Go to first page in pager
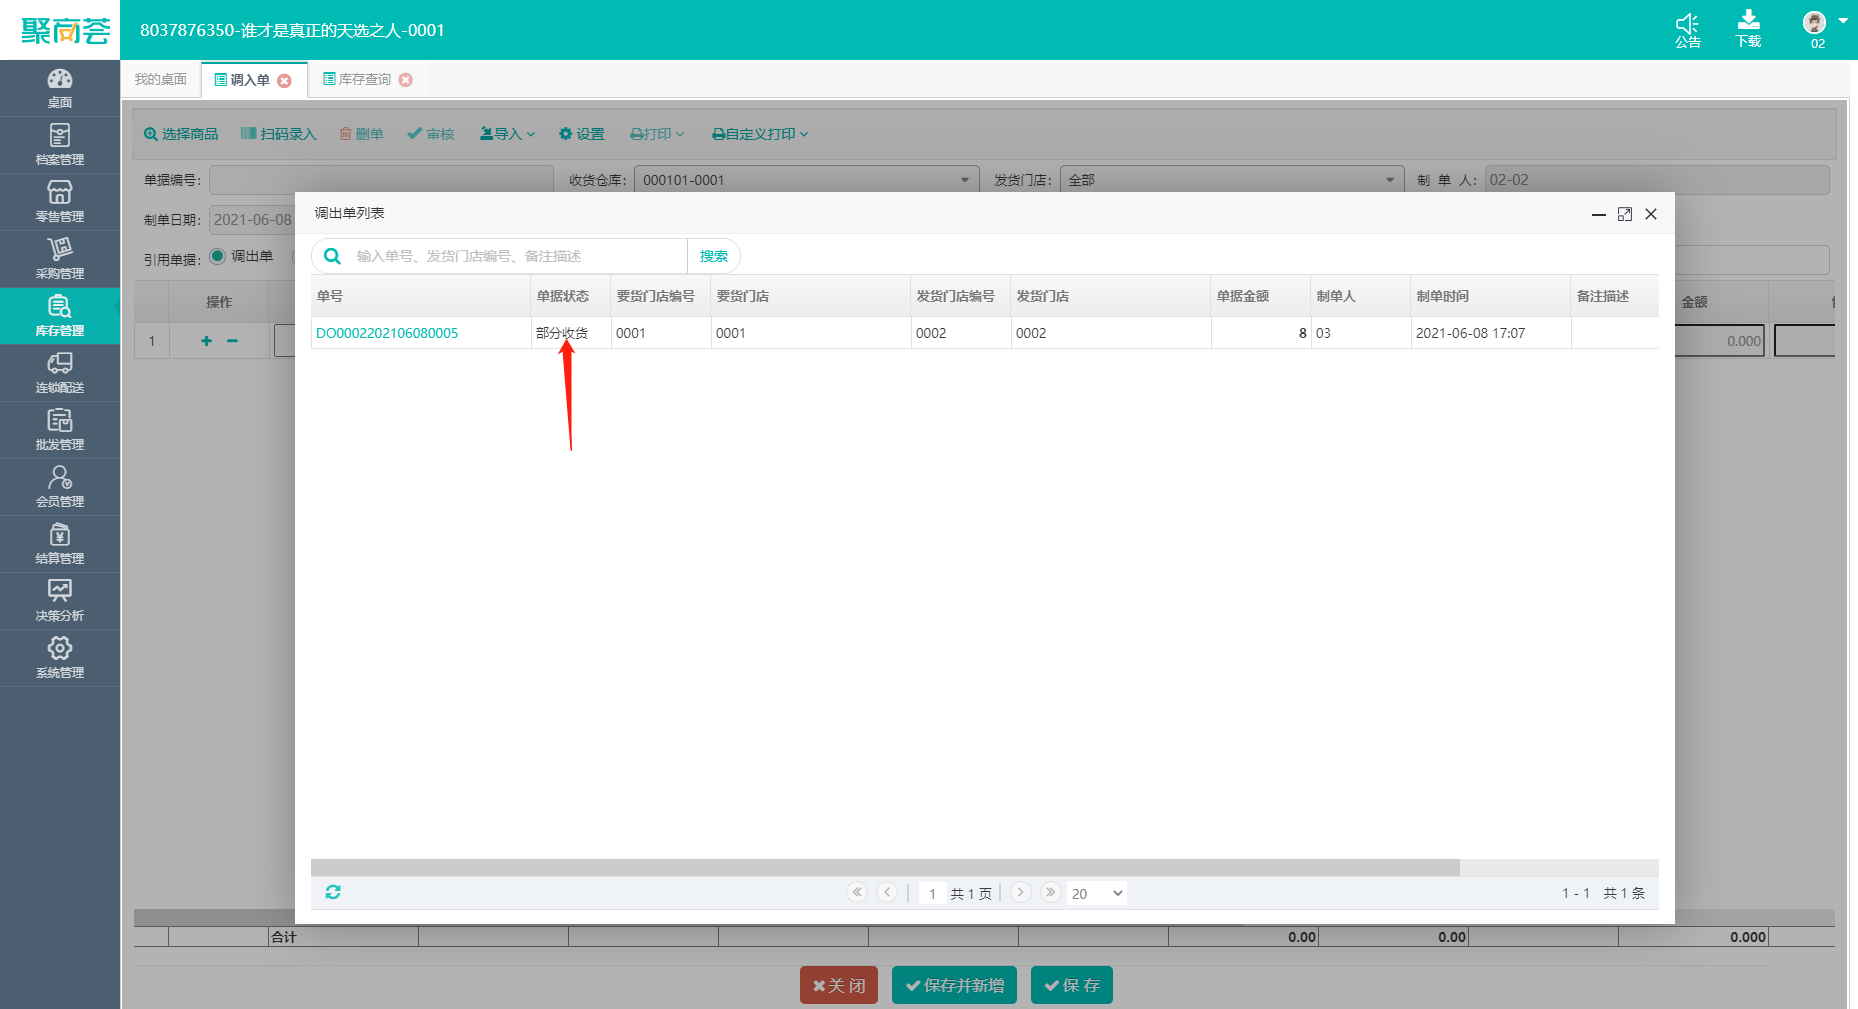The height and width of the screenshot is (1009, 1858). click(x=857, y=892)
